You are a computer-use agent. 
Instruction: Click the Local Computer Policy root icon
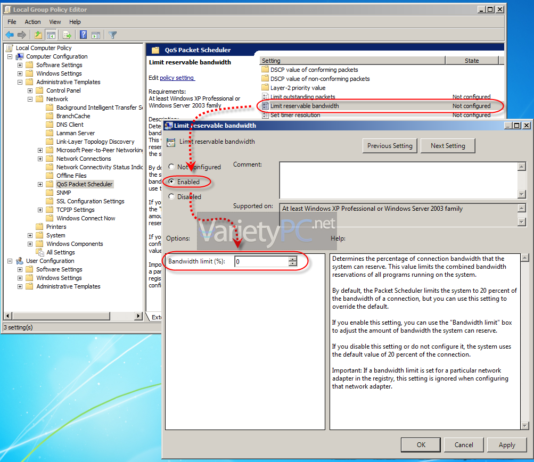(x=10, y=48)
